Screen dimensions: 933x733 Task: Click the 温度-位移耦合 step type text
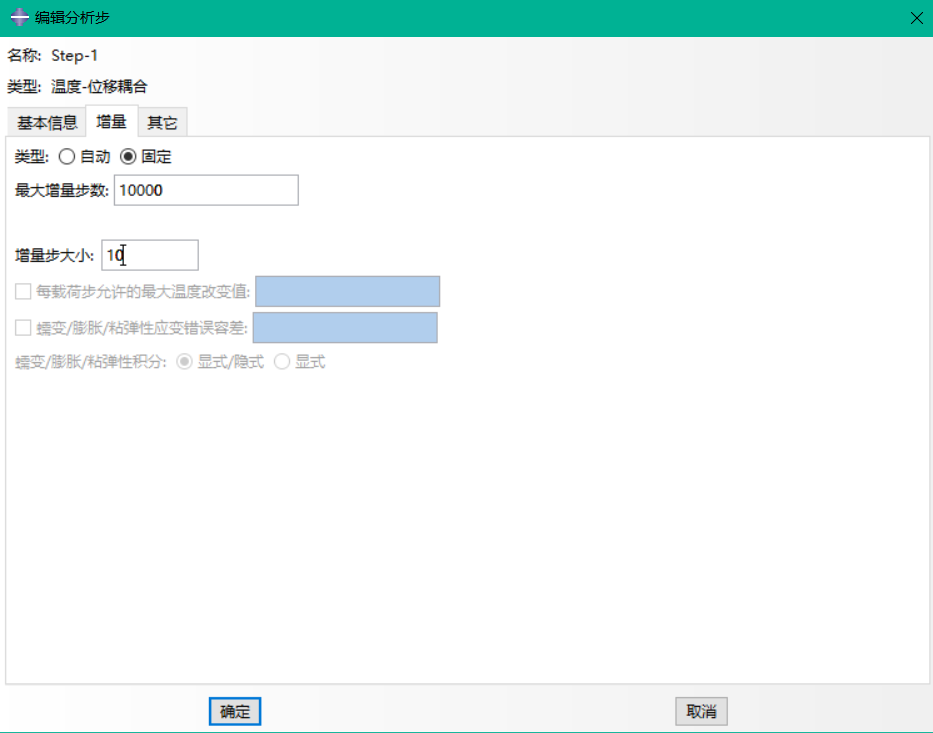coord(100,87)
